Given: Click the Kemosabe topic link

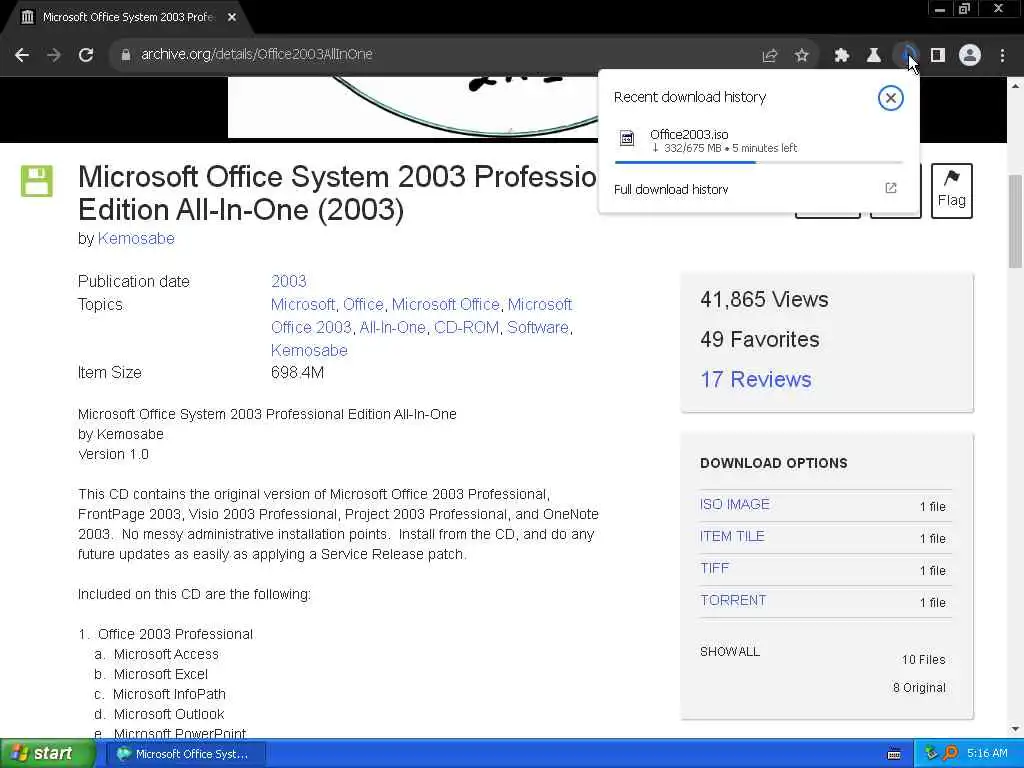Looking at the screenshot, I should (309, 350).
